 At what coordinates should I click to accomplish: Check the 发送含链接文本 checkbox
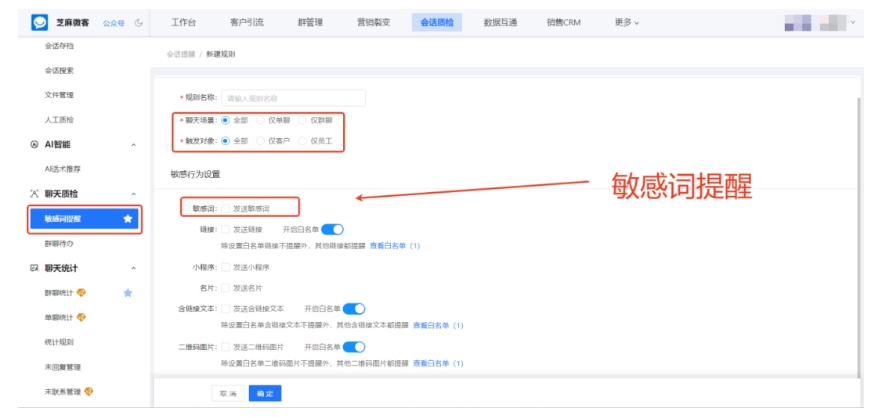225,308
